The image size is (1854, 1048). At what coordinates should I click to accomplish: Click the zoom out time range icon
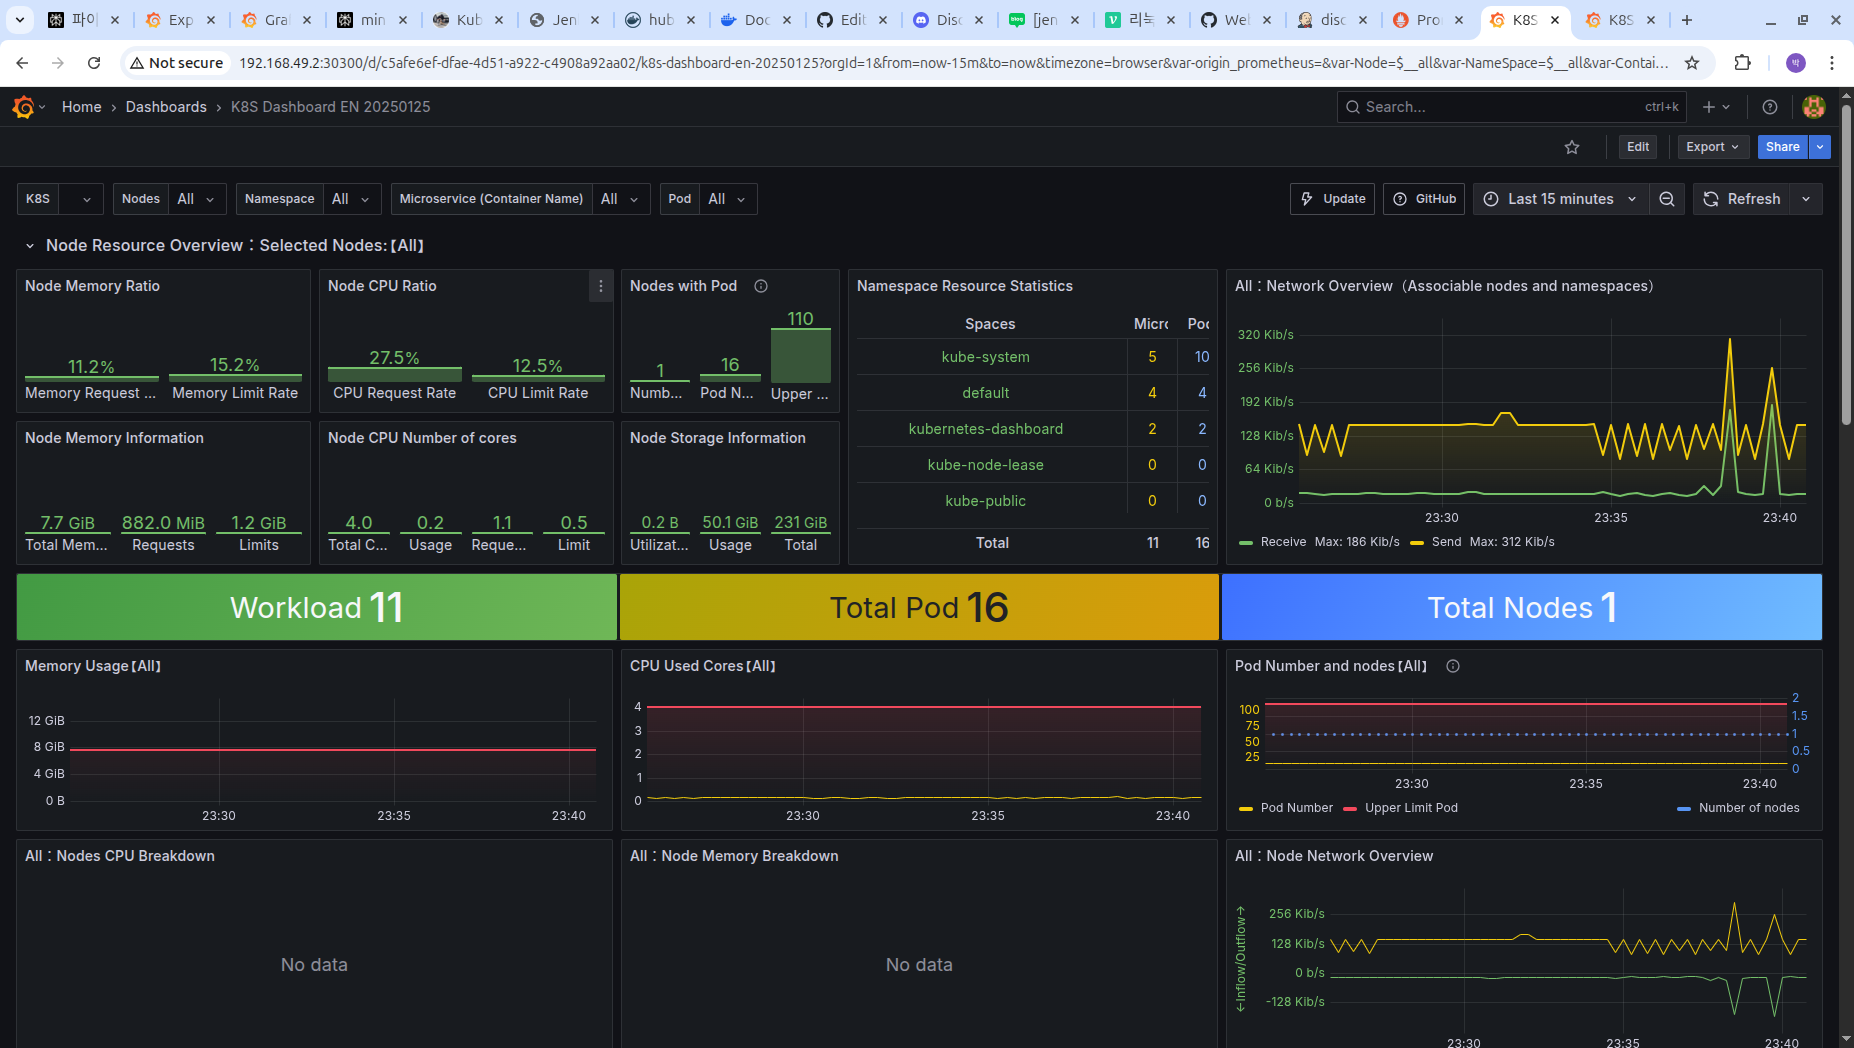1667,199
